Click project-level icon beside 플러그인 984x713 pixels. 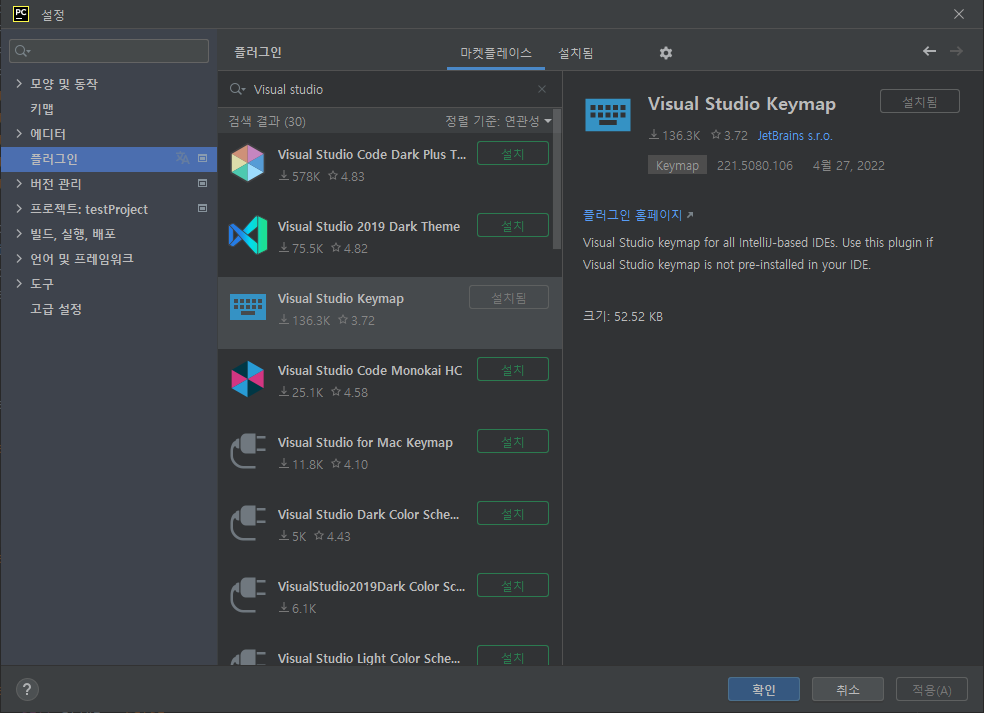pos(202,158)
